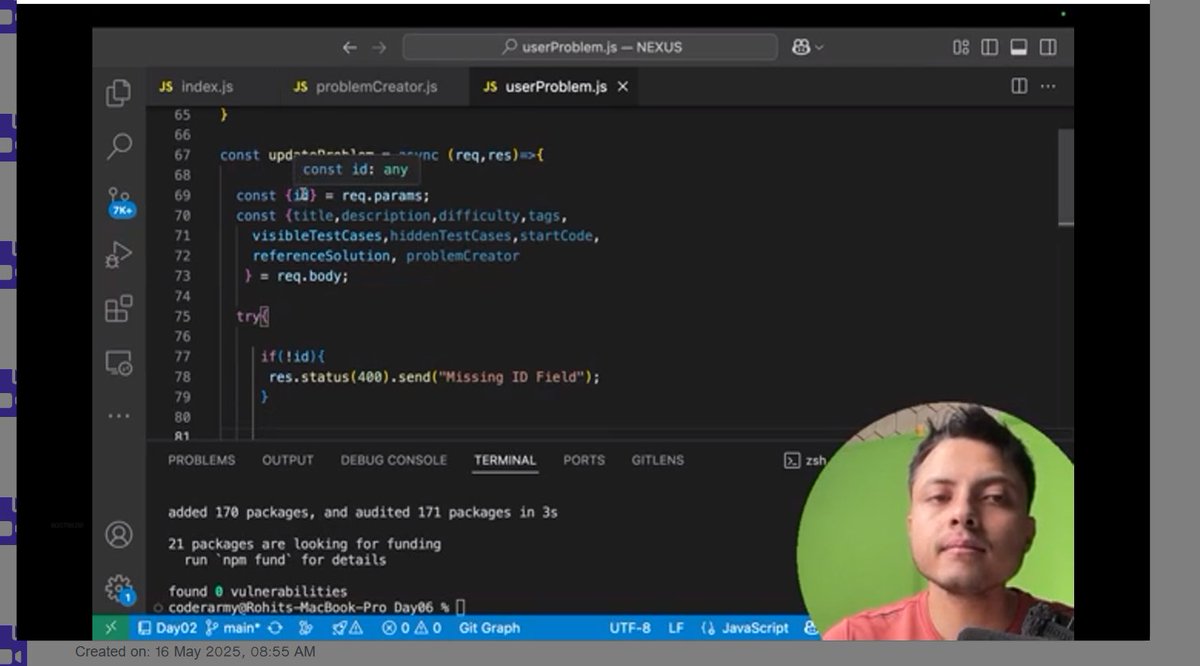Screen dimensions: 1200x666
Task: Open the Extensions view
Action: [119, 308]
